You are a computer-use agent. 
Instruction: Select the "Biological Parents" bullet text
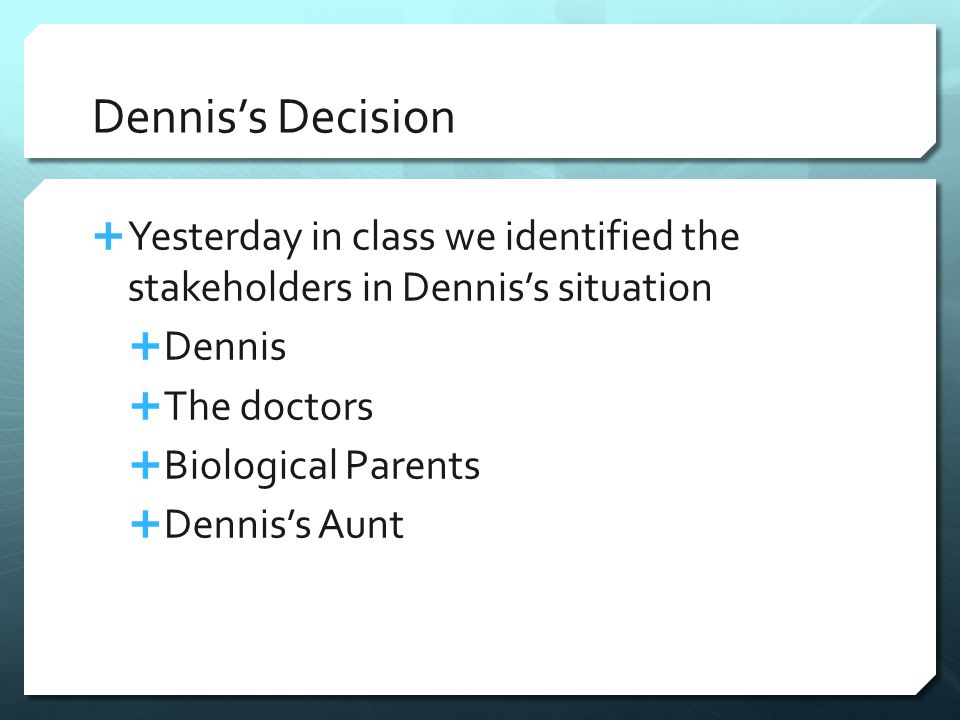pos(322,466)
